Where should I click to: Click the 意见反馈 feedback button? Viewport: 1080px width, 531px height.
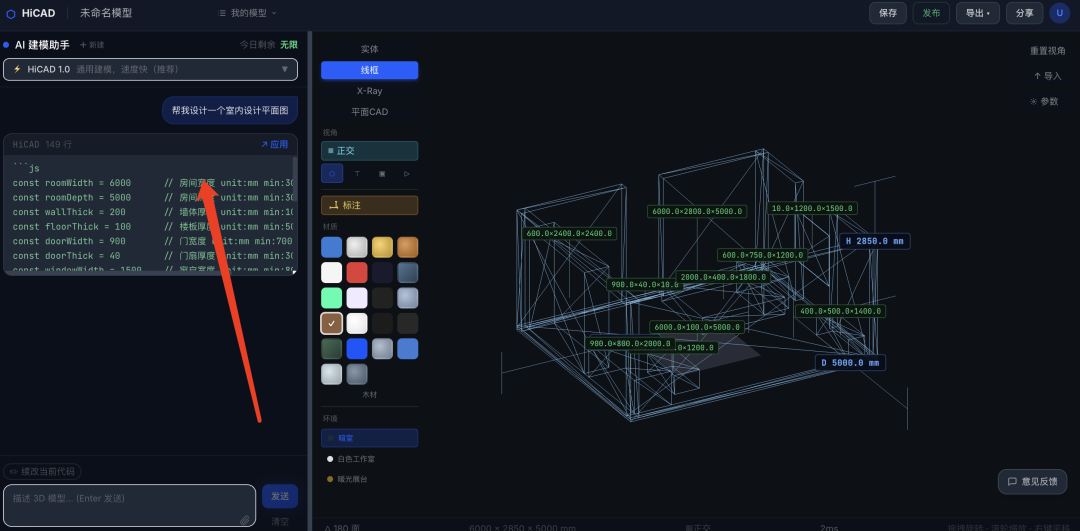click(1032, 481)
